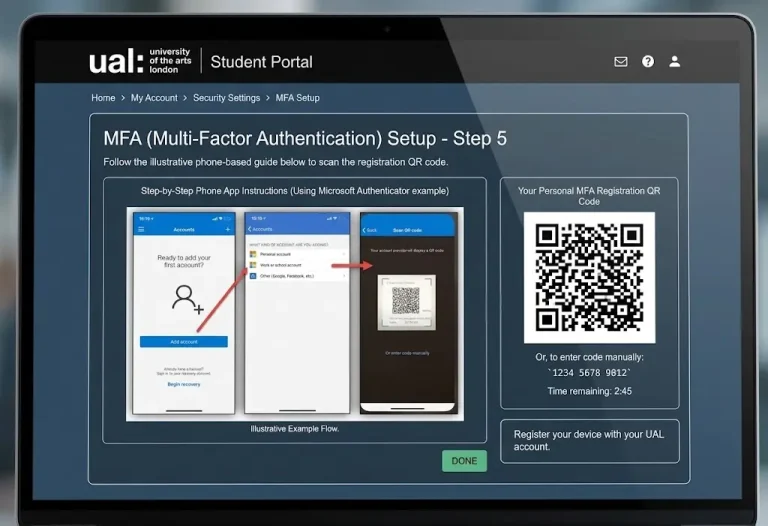Open Security Settings breadcrumb link
The image size is (768, 526).
226,98
